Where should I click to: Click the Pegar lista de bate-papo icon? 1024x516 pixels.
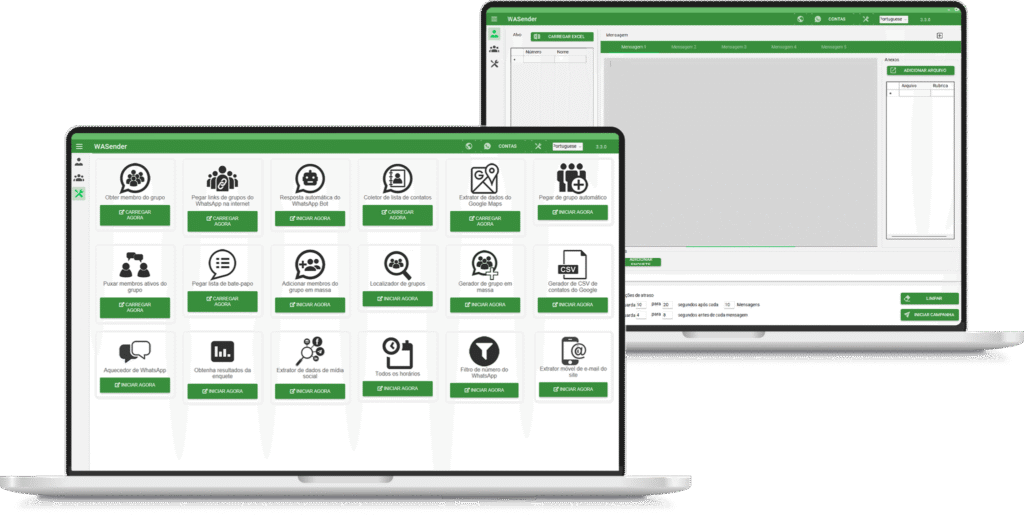(222, 265)
